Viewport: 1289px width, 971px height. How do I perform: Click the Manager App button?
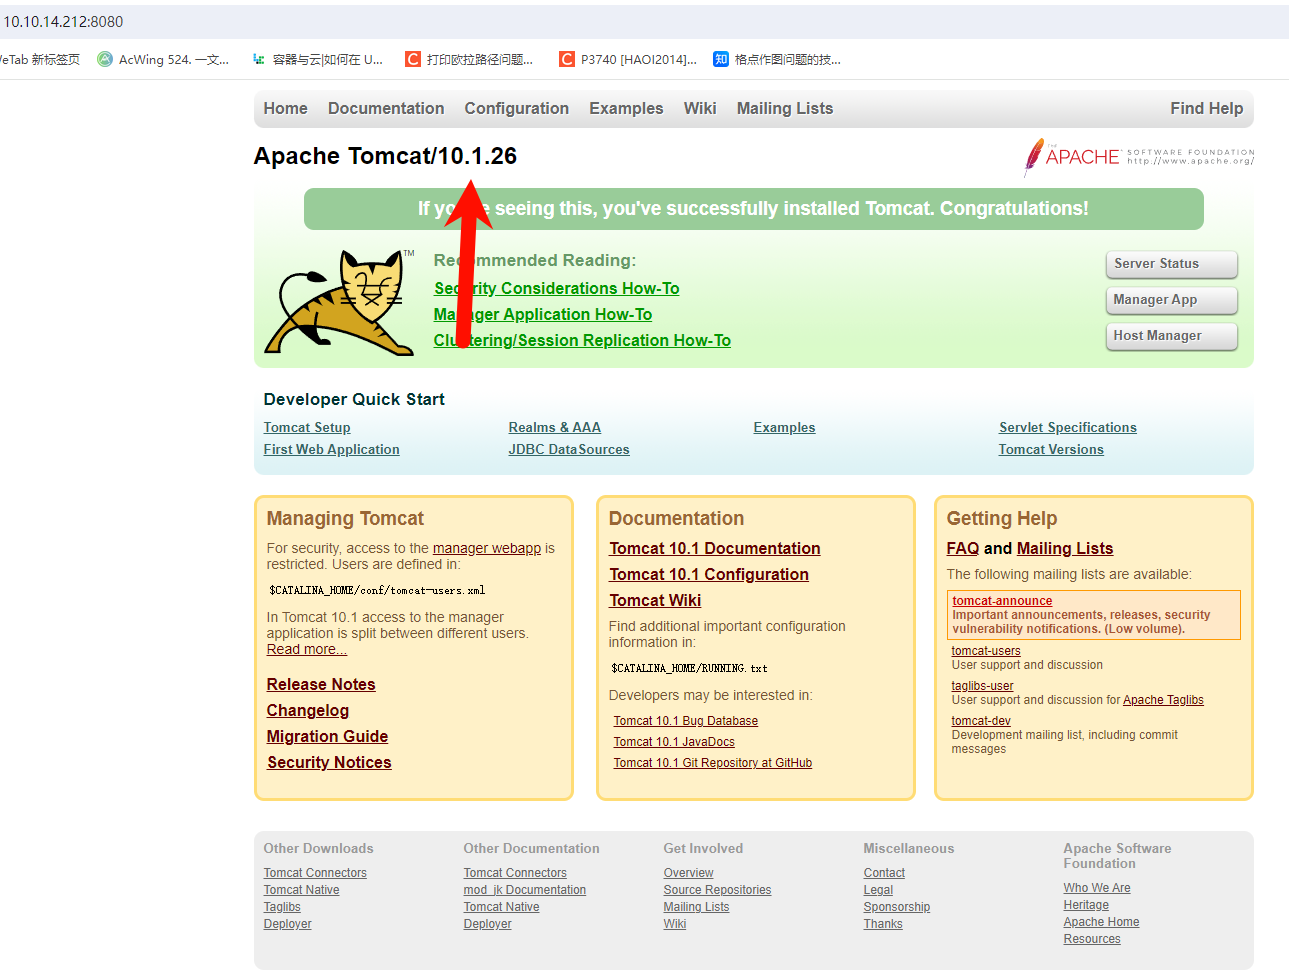click(x=1172, y=300)
